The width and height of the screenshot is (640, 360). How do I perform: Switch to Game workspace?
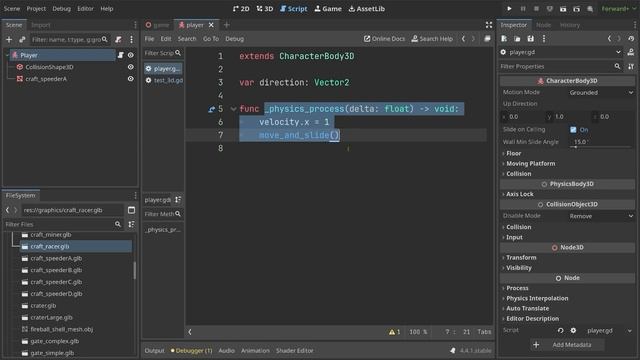[328, 9]
